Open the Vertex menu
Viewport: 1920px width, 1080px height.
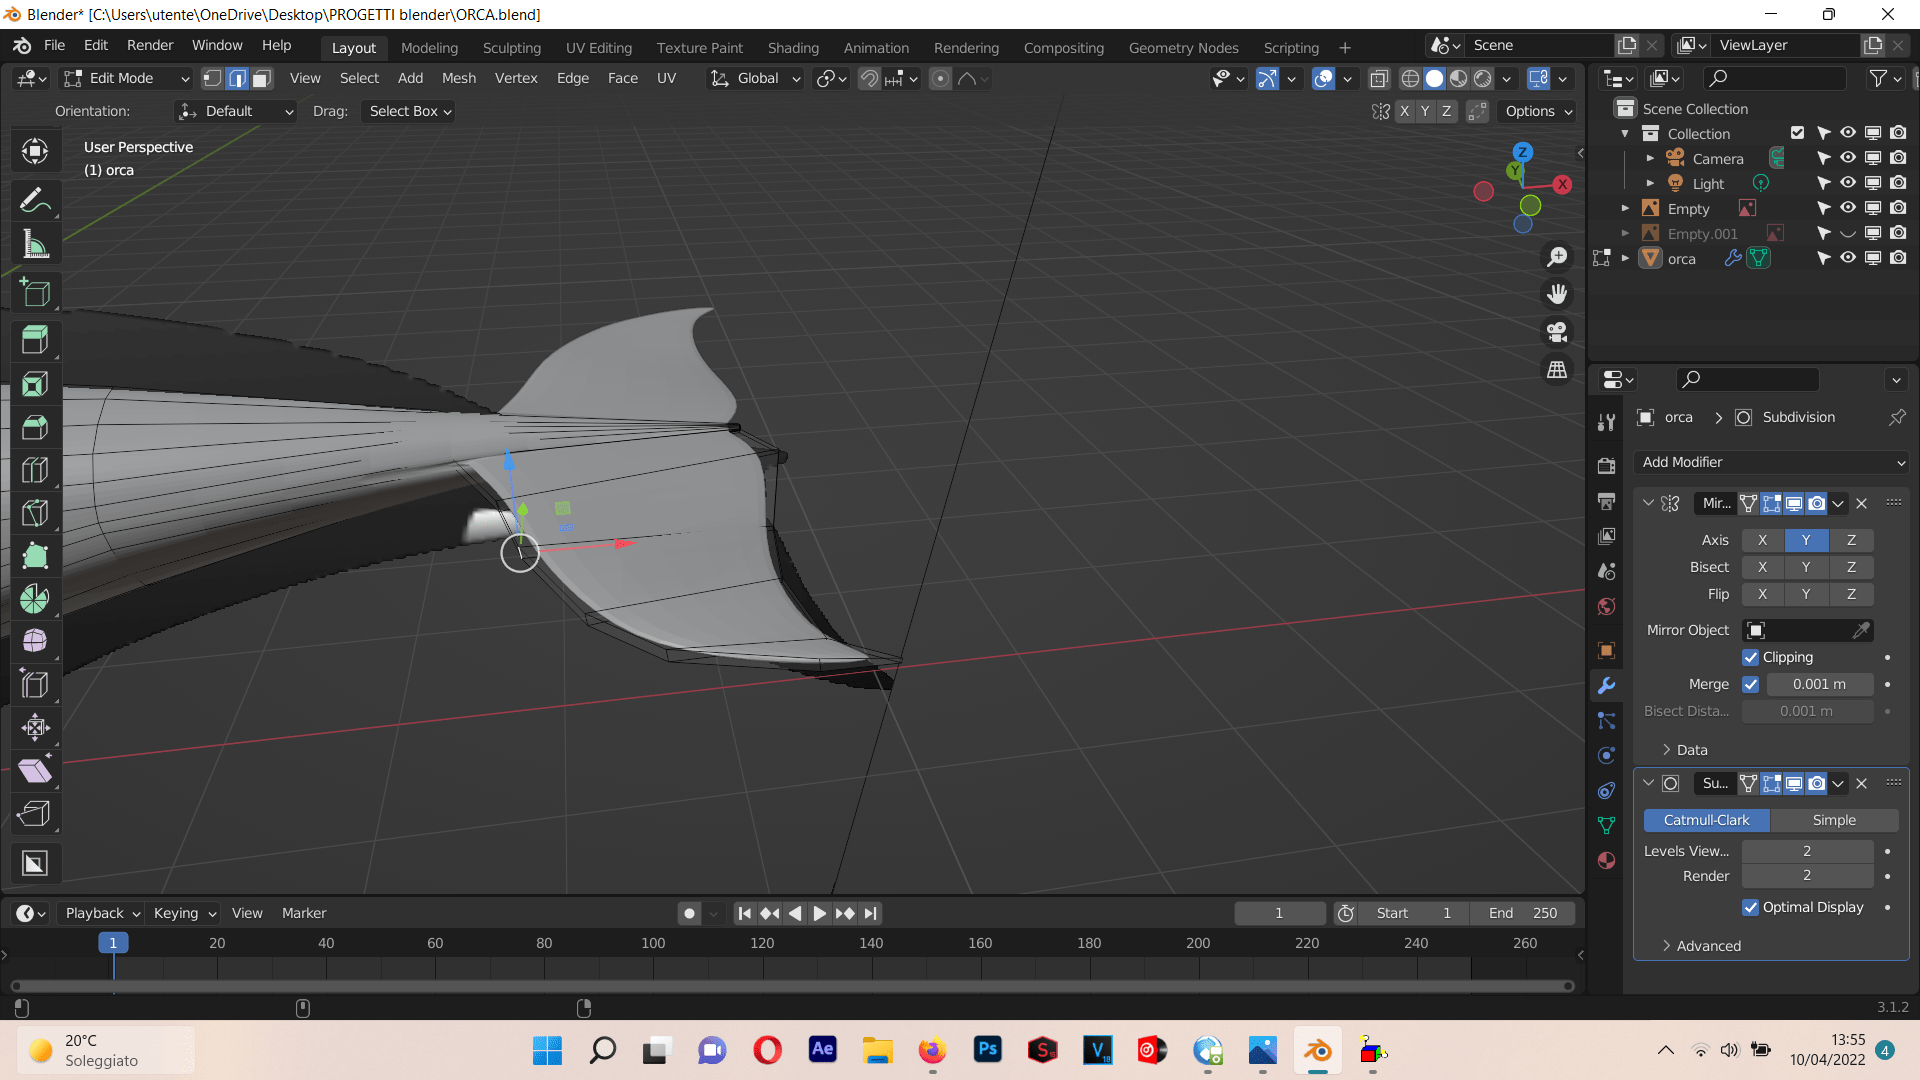(516, 78)
